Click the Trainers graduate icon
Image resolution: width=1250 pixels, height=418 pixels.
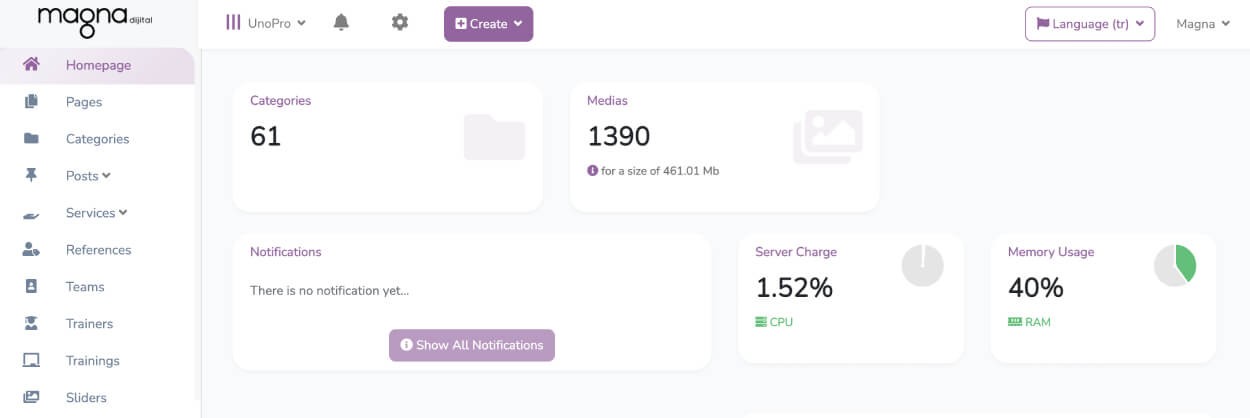(x=31, y=324)
